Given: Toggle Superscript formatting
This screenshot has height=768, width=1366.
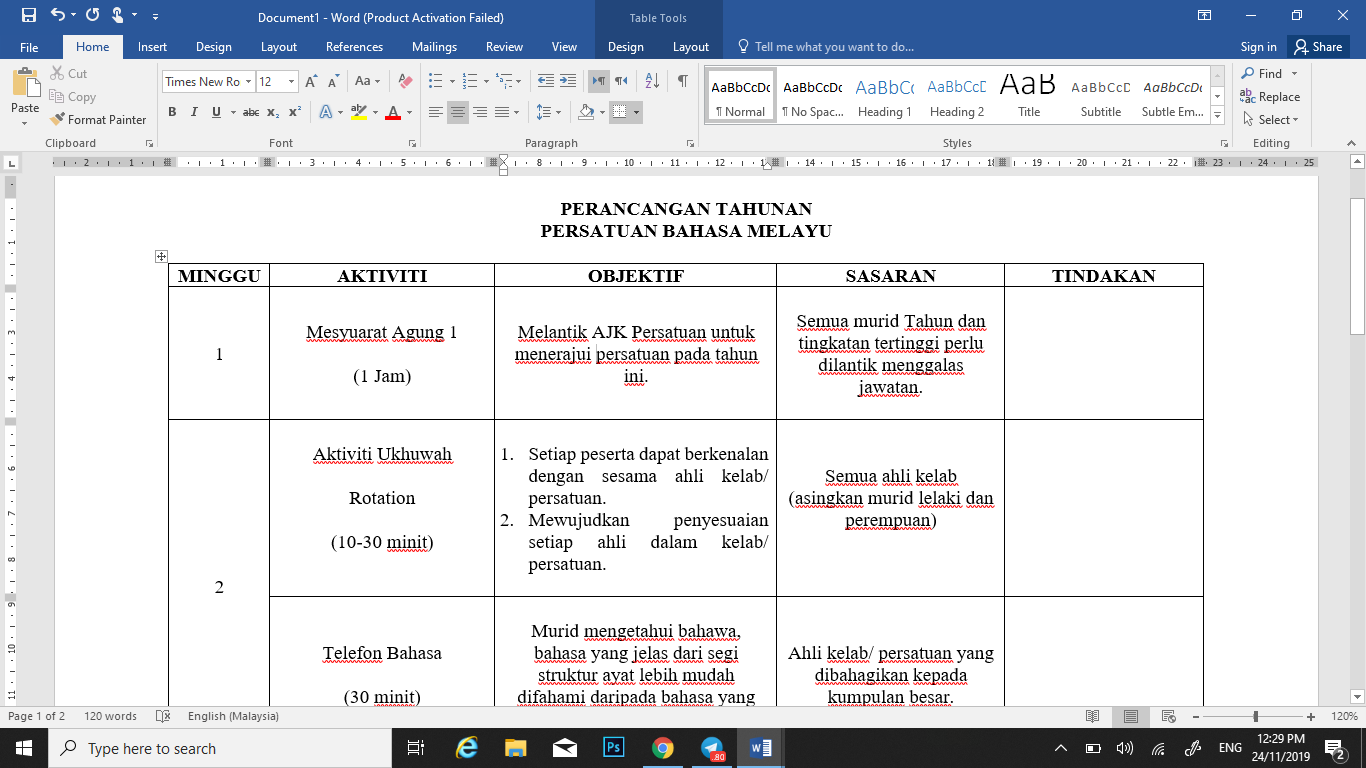Looking at the screenshot, I should 295,112.
